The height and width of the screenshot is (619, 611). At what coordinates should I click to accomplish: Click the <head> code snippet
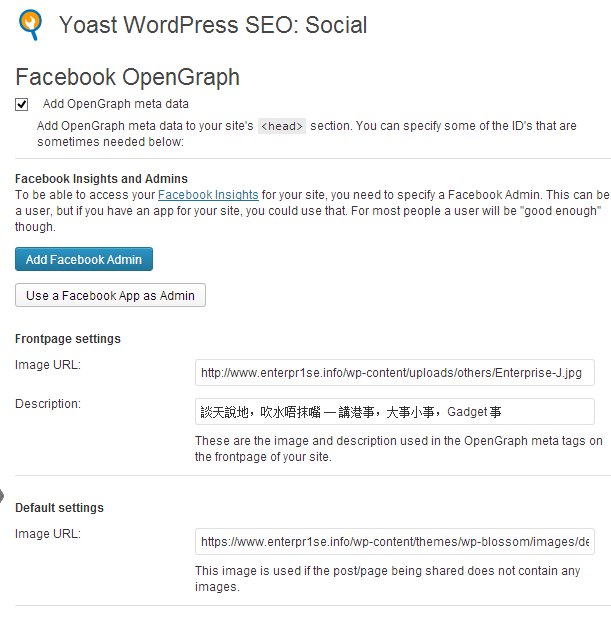282,126
